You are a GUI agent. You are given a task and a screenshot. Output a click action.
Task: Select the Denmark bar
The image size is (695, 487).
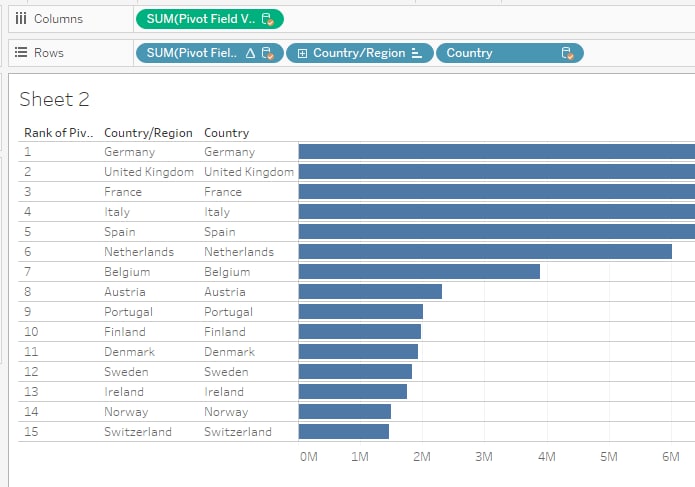coord(358,351)
